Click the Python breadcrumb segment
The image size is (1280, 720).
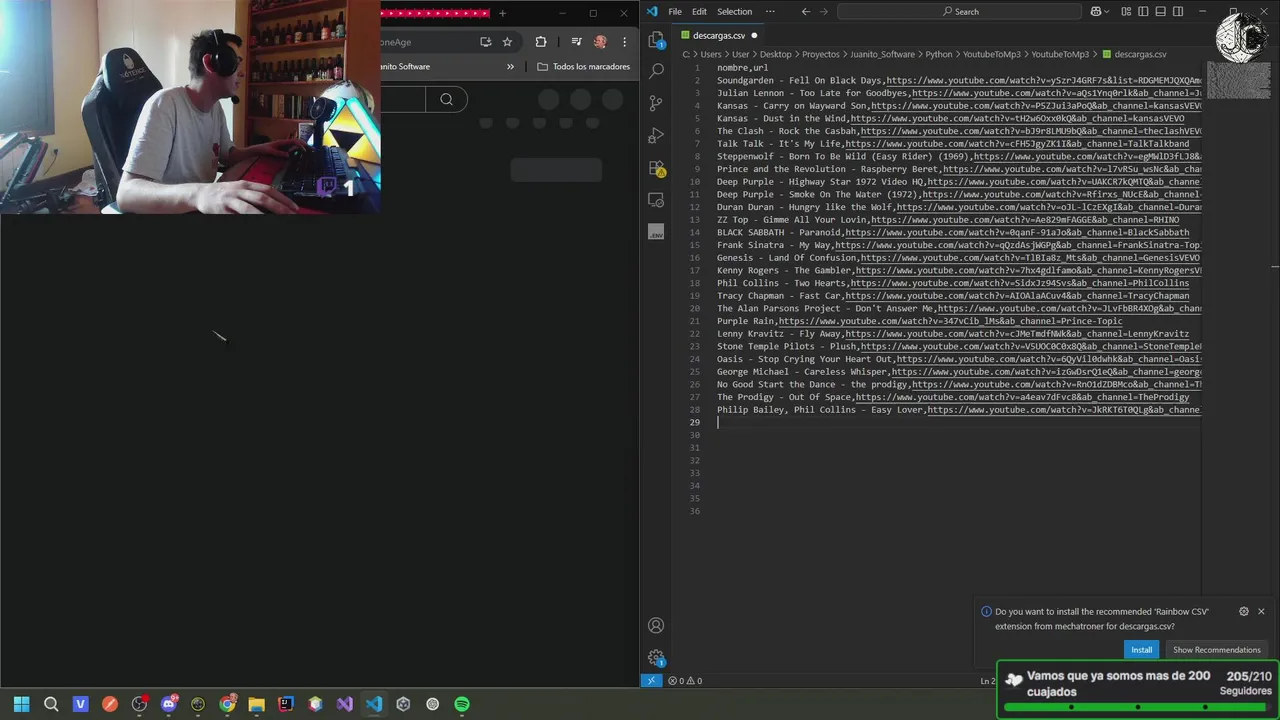pos(938,54)
